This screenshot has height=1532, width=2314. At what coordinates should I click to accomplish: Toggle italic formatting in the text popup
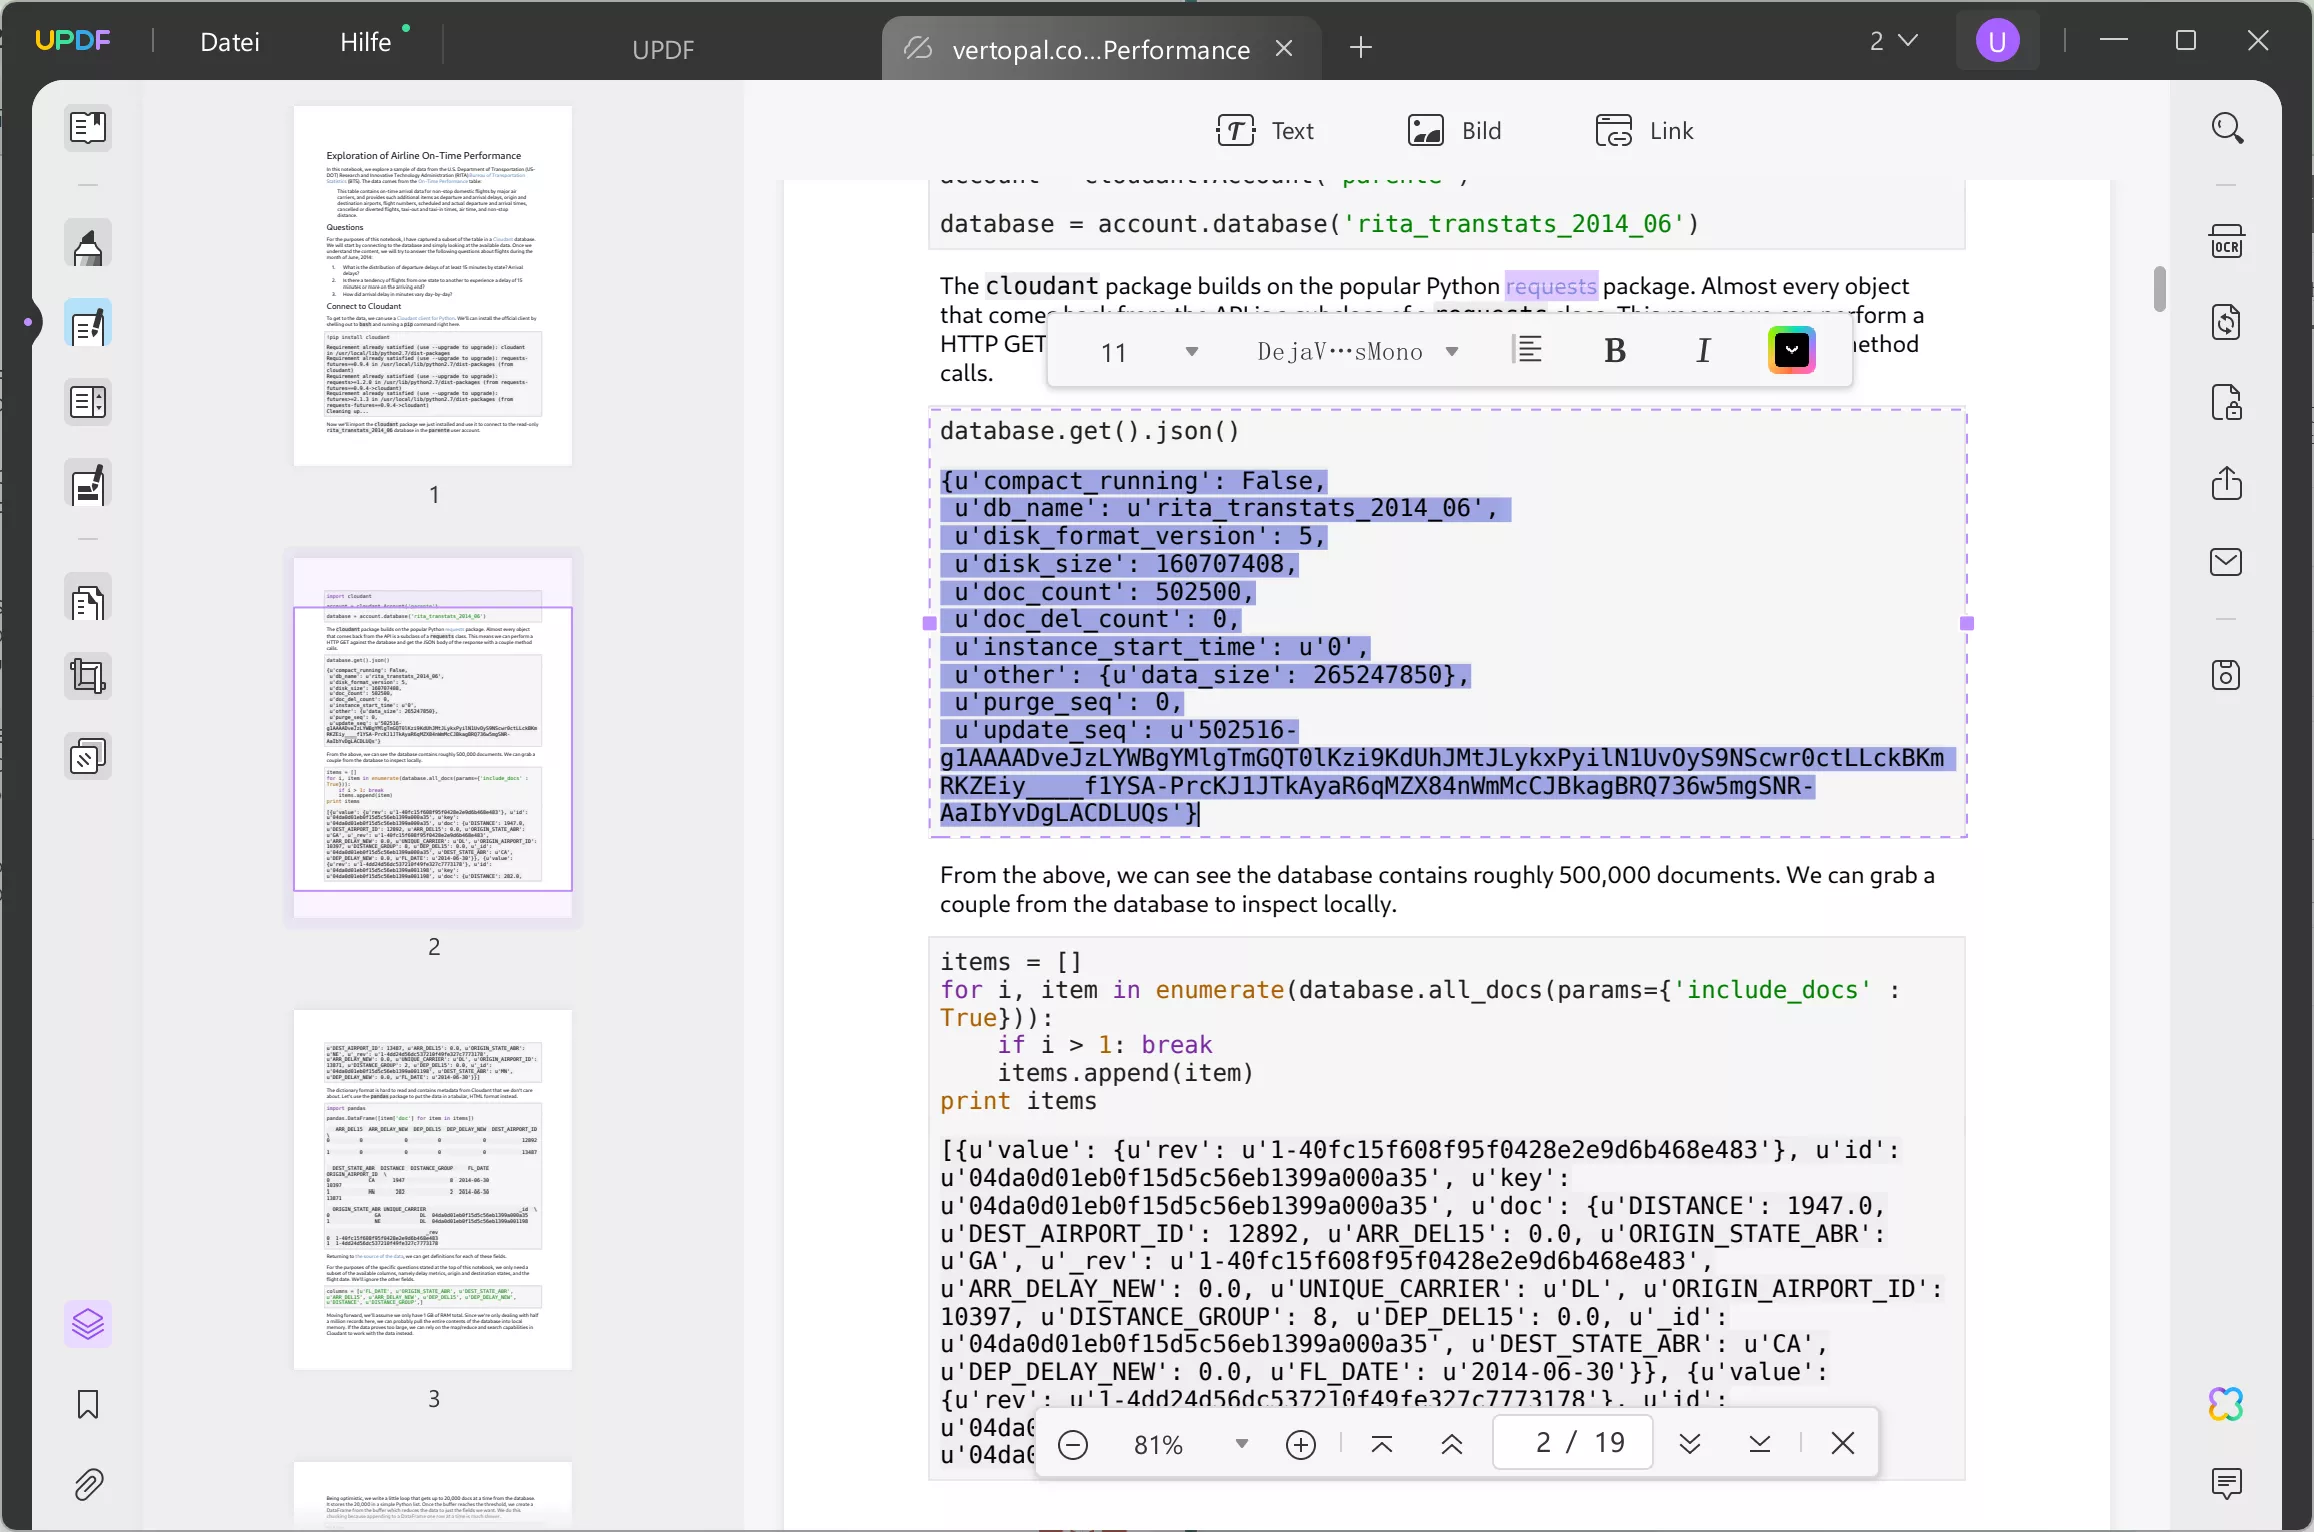coord(1703,350)
